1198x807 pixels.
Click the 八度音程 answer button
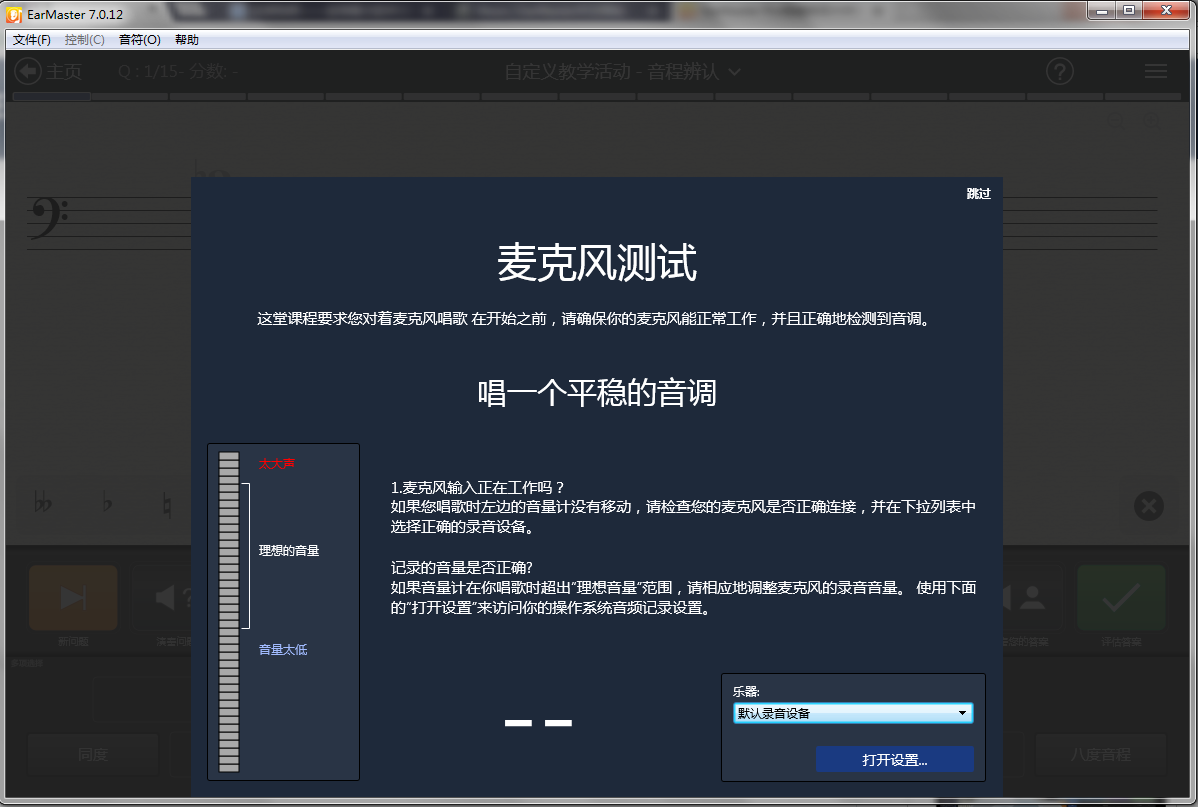coord(1099,754)
